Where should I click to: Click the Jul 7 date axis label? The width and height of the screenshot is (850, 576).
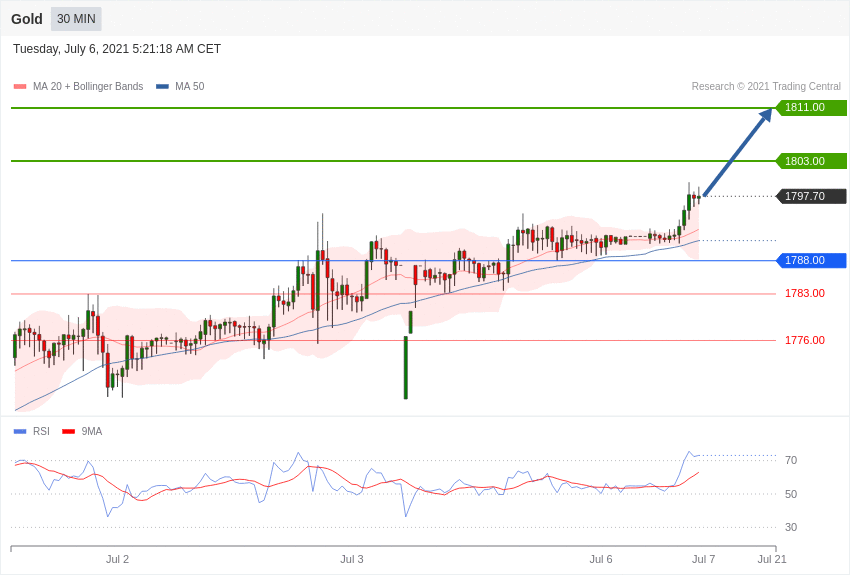[x=704, y=559]
